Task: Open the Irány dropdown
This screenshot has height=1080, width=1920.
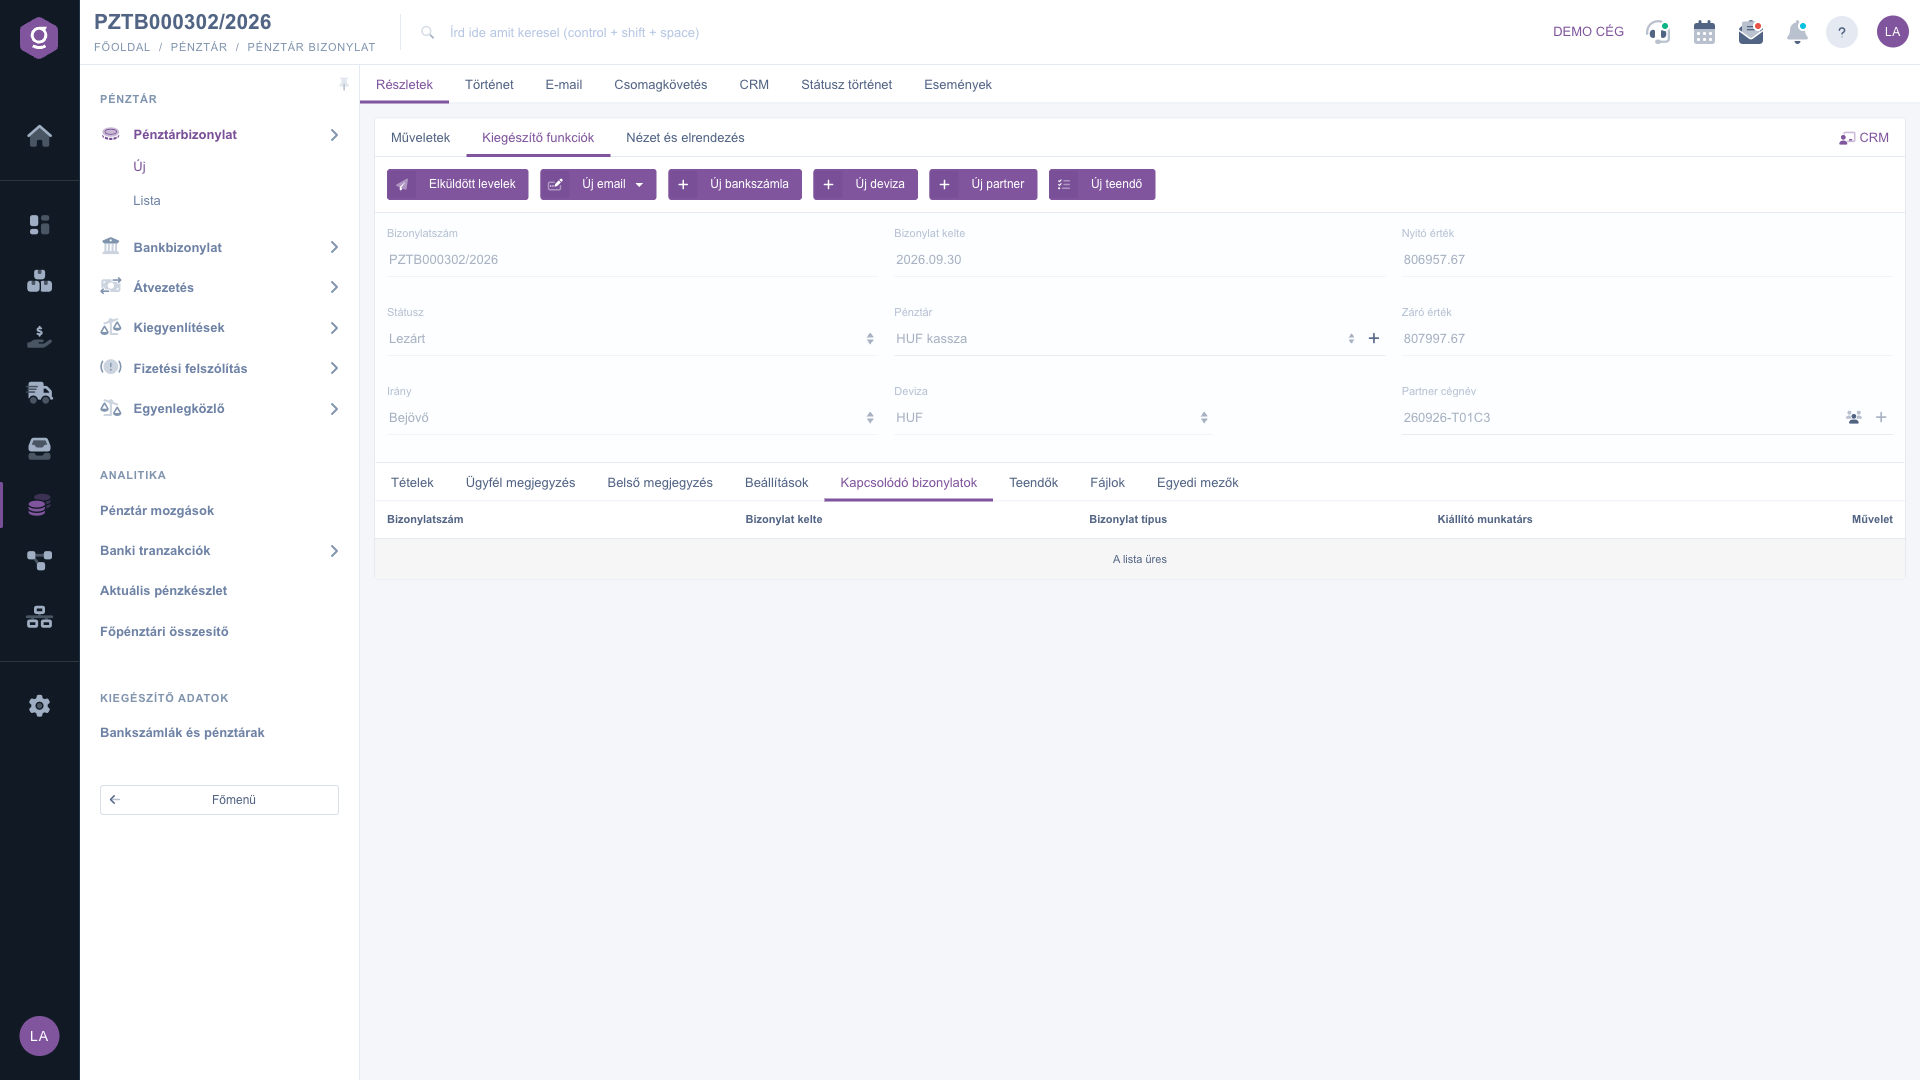Action: (x=632, y=418)
